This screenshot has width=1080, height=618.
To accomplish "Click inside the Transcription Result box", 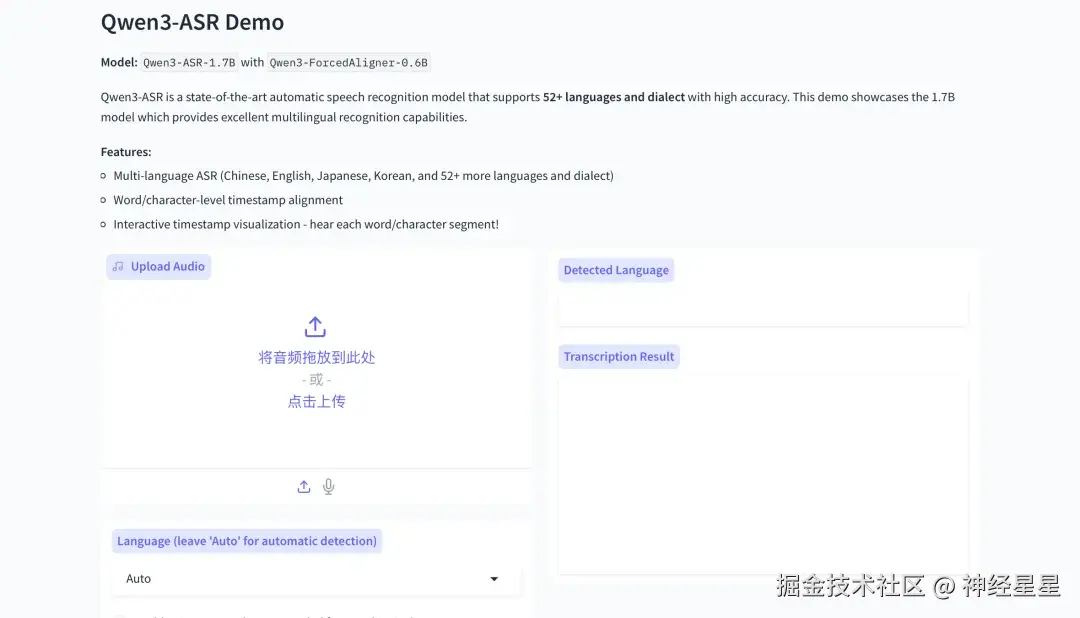I will [763, 475].
